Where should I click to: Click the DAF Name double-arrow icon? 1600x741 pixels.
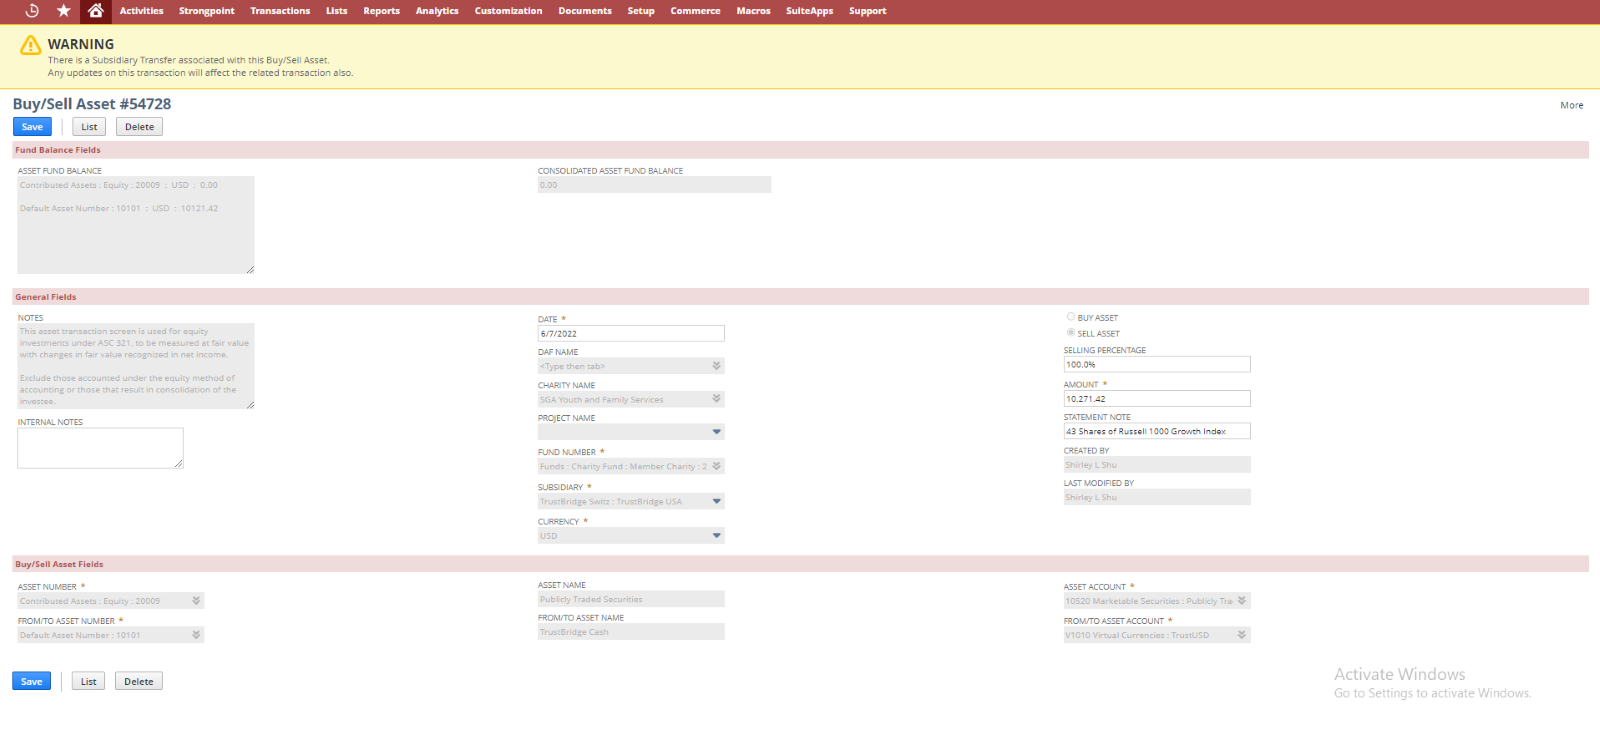coord(716,366)
